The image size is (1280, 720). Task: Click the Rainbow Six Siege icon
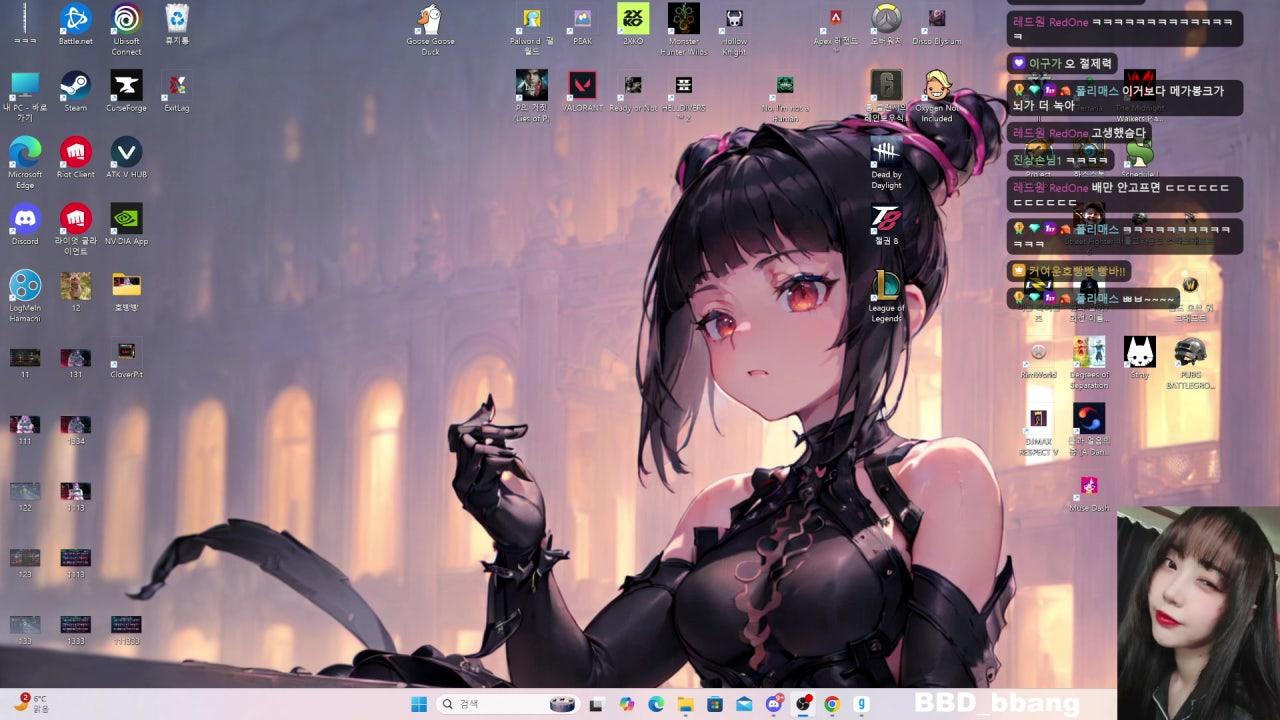(886, 96)
